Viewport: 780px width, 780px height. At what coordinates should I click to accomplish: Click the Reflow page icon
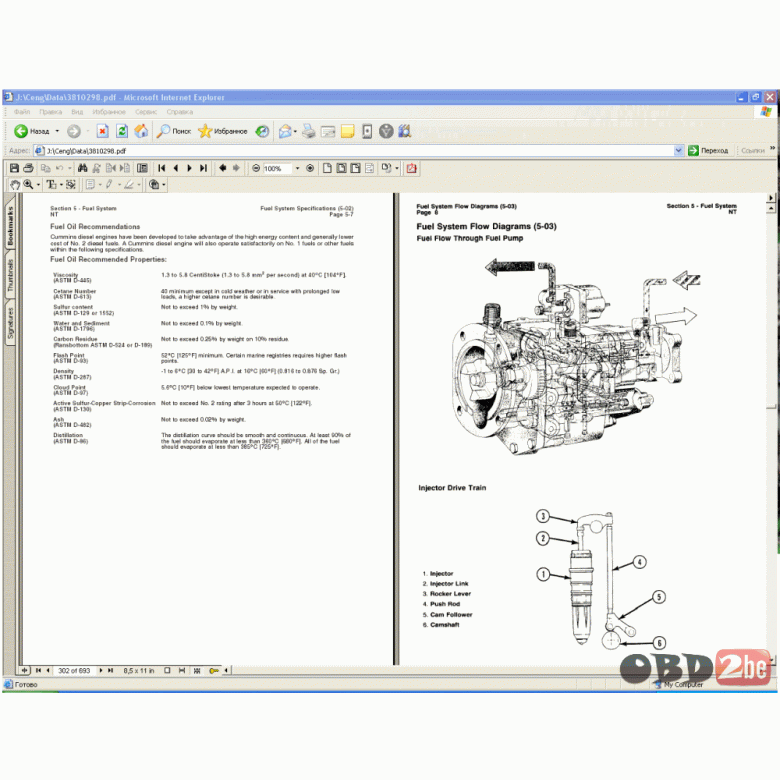tap(369, 168)
